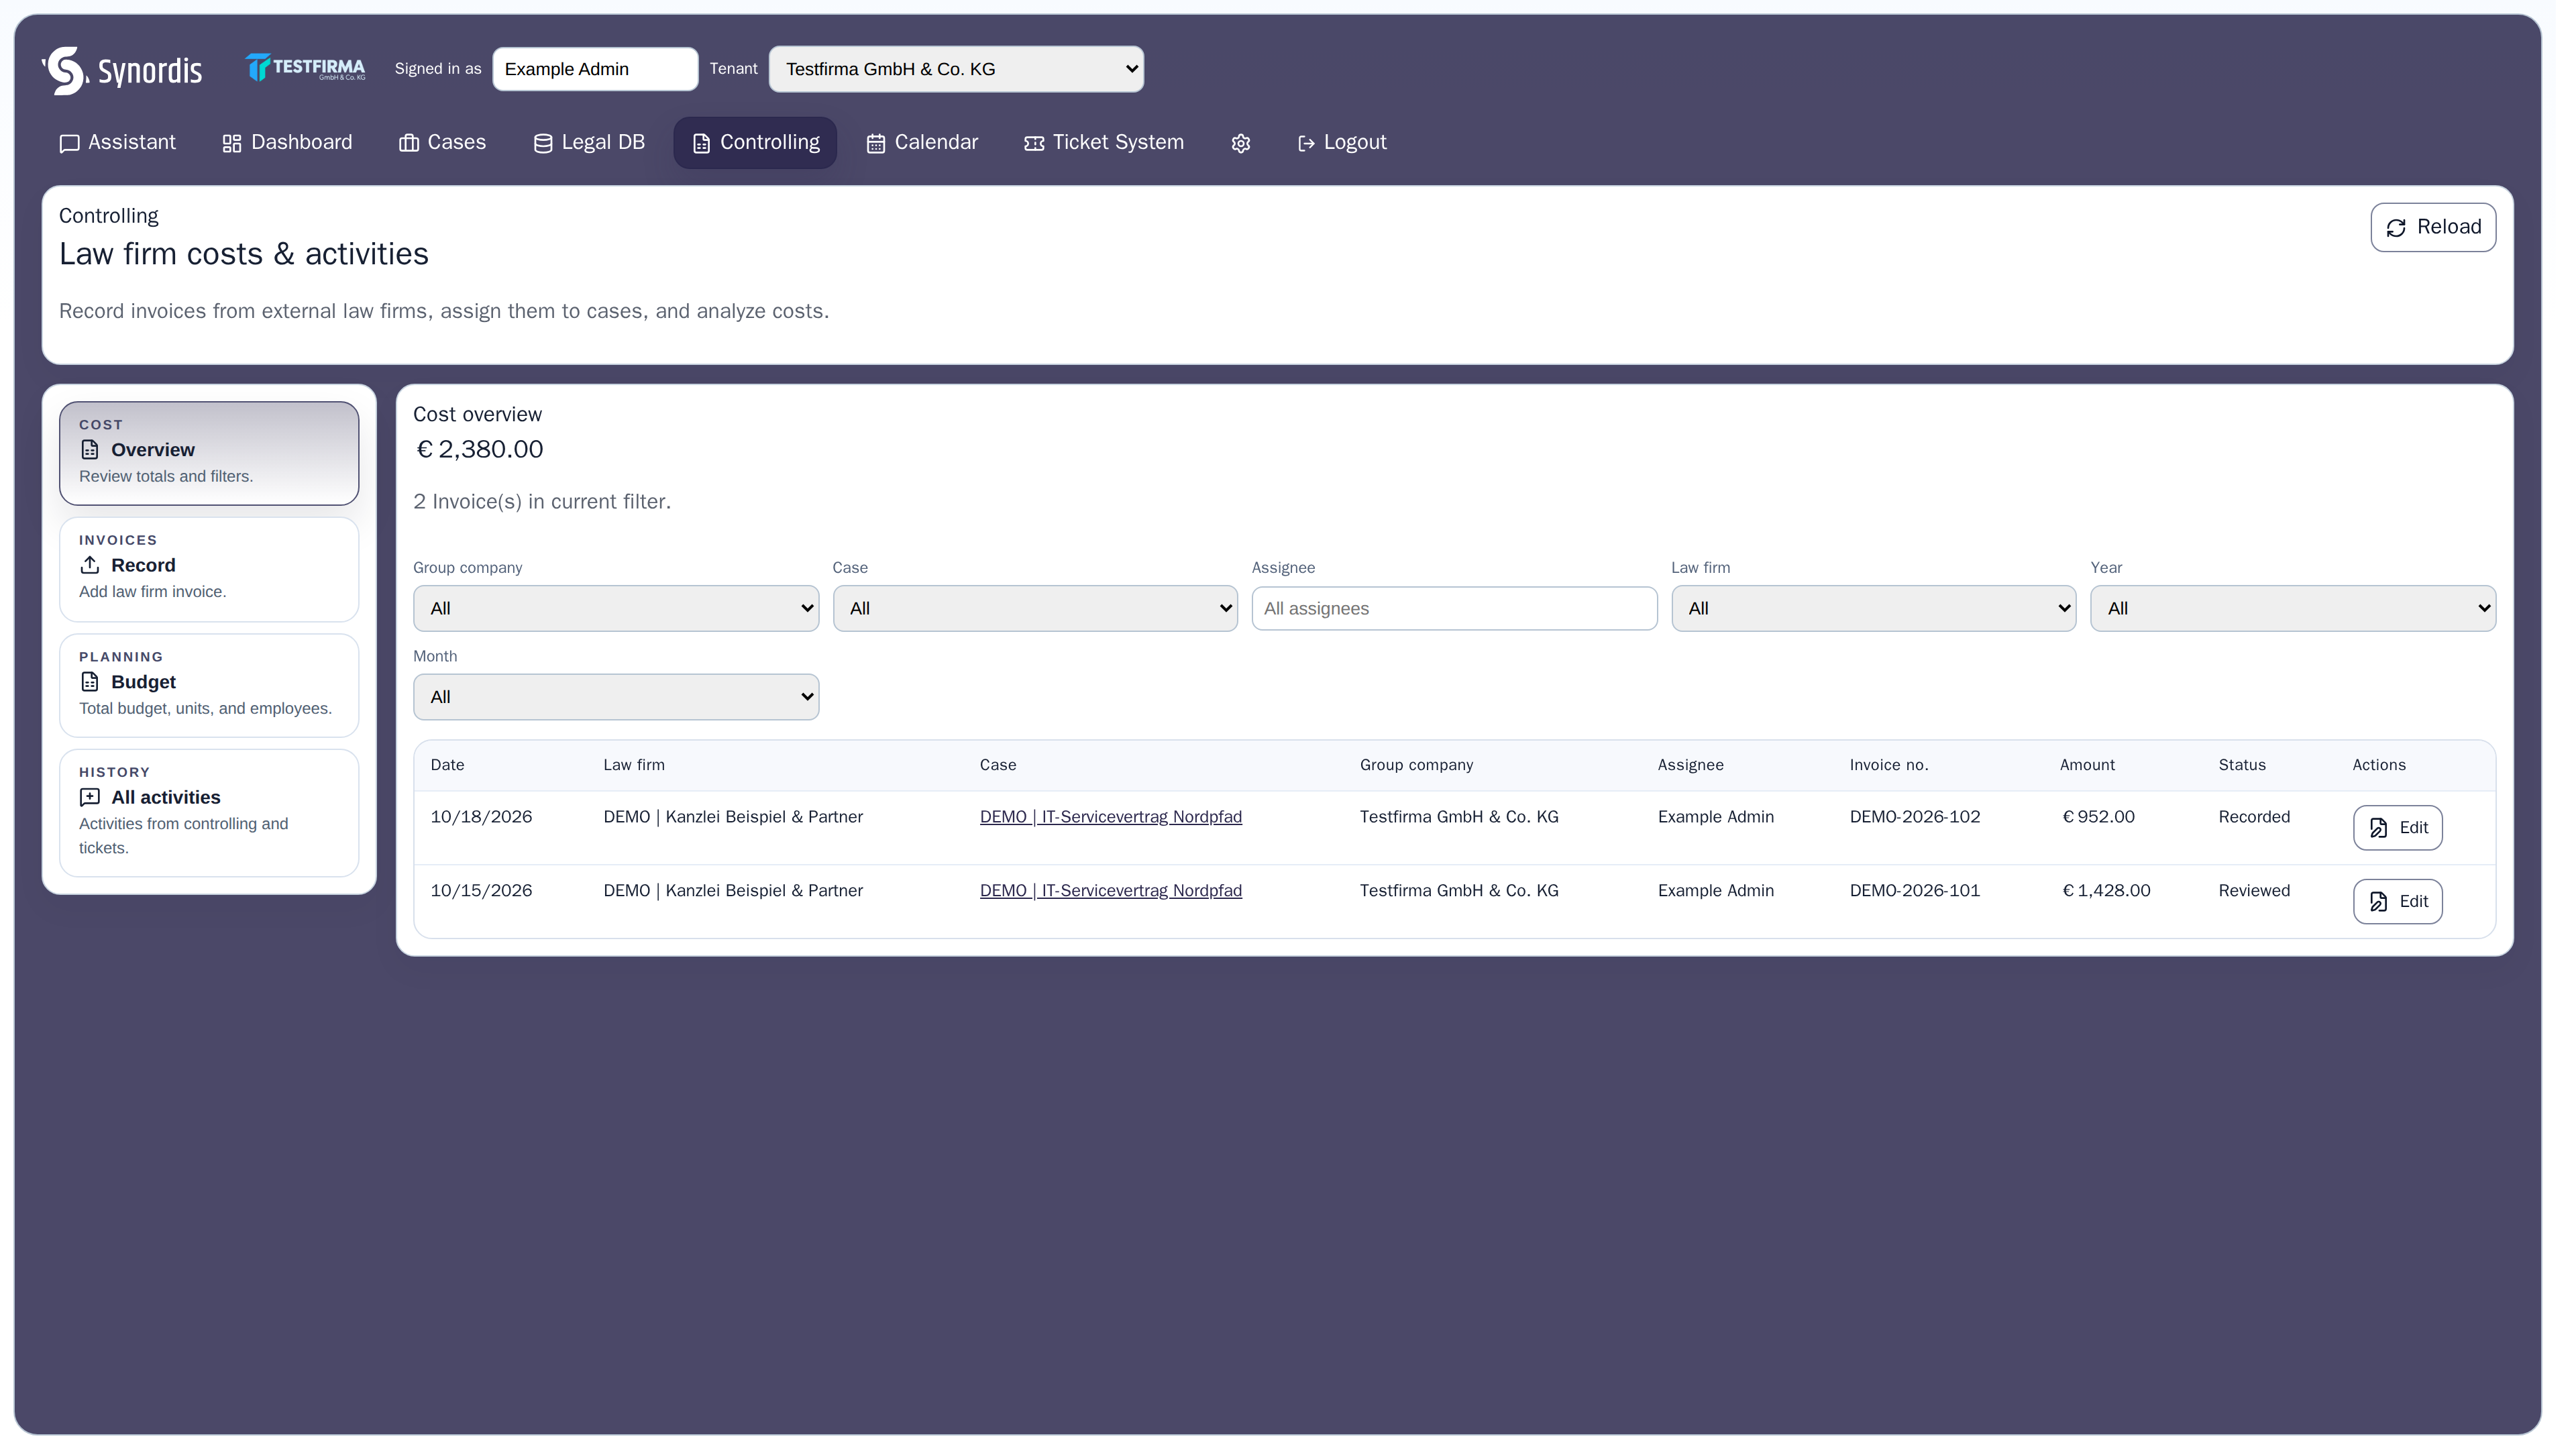Click the Dashboard grid icon
Viewport: 2576px width, 1449px height.
[x=233, y=144]
